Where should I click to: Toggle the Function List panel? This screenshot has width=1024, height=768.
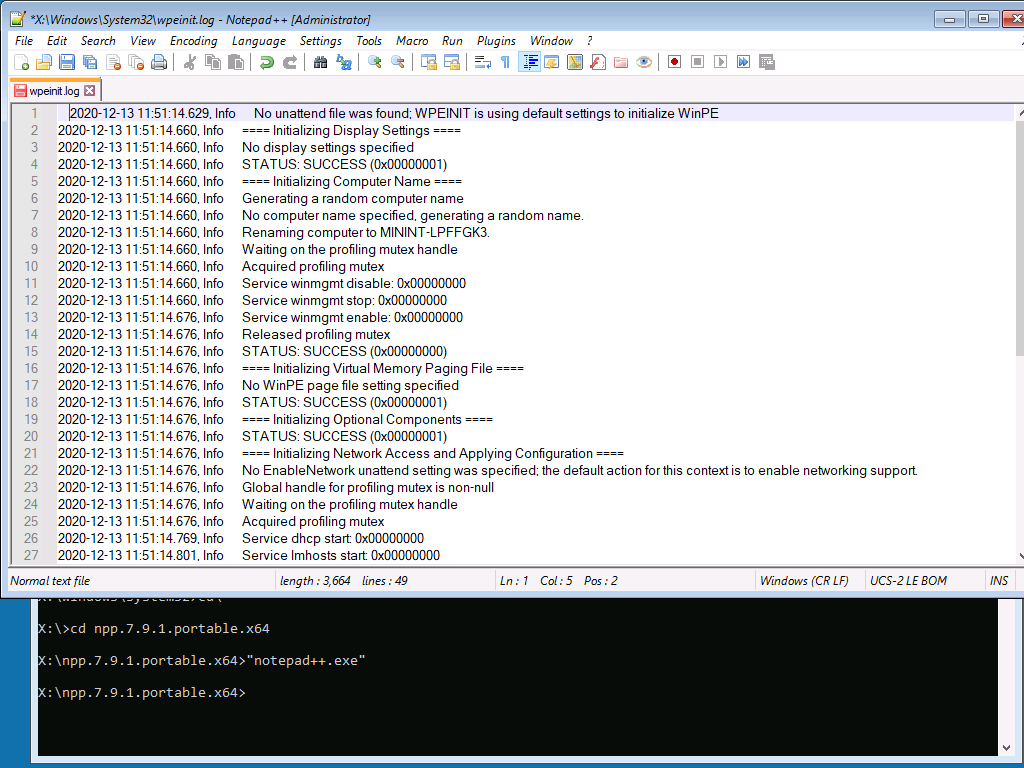[598, 62]
